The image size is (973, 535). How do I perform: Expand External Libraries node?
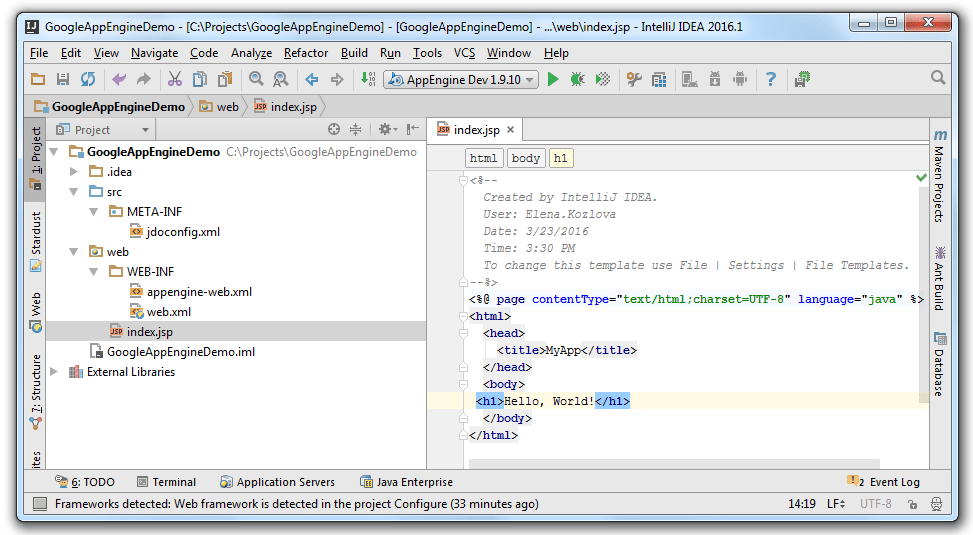point(56,372)
